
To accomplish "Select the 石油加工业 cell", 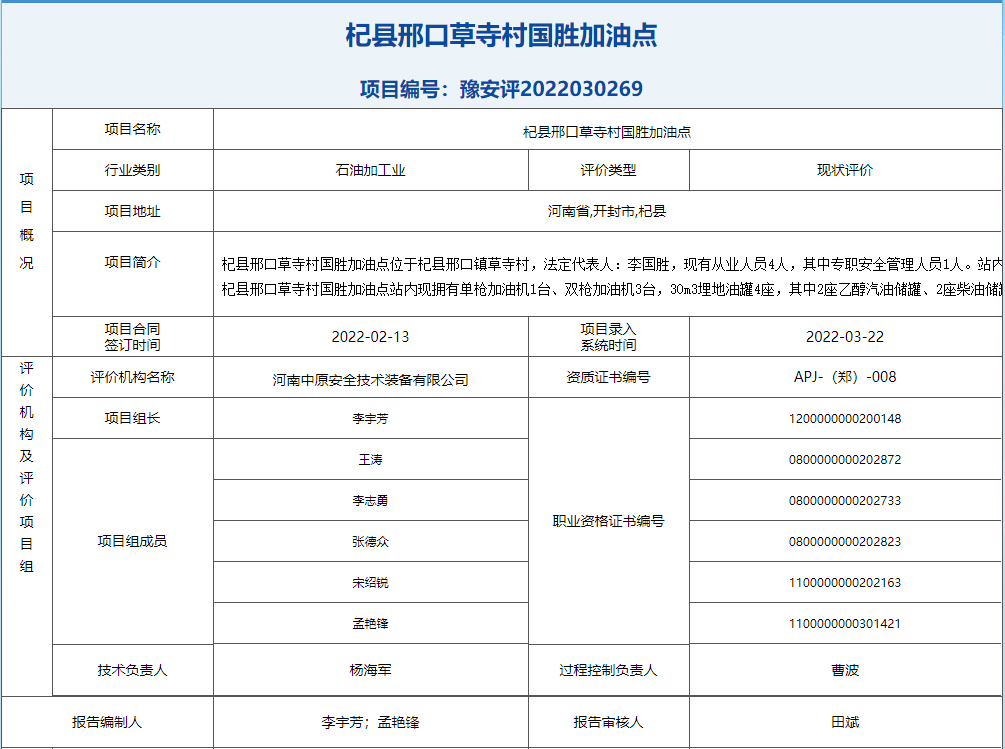I will (x=370, y=170).
